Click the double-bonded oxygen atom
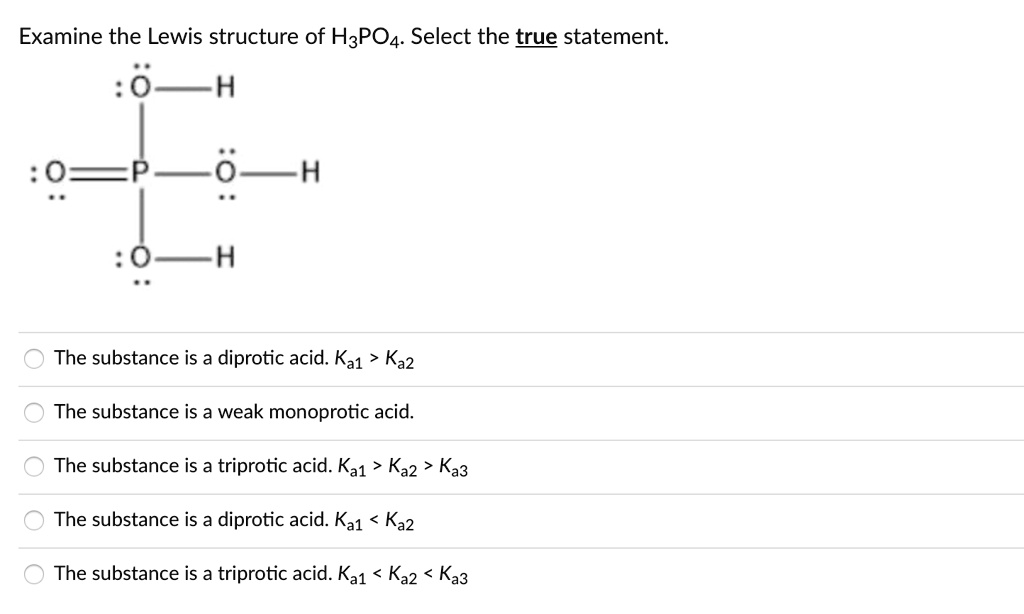This screenshot has height=614, width=1024. click(x=55, y=172)
